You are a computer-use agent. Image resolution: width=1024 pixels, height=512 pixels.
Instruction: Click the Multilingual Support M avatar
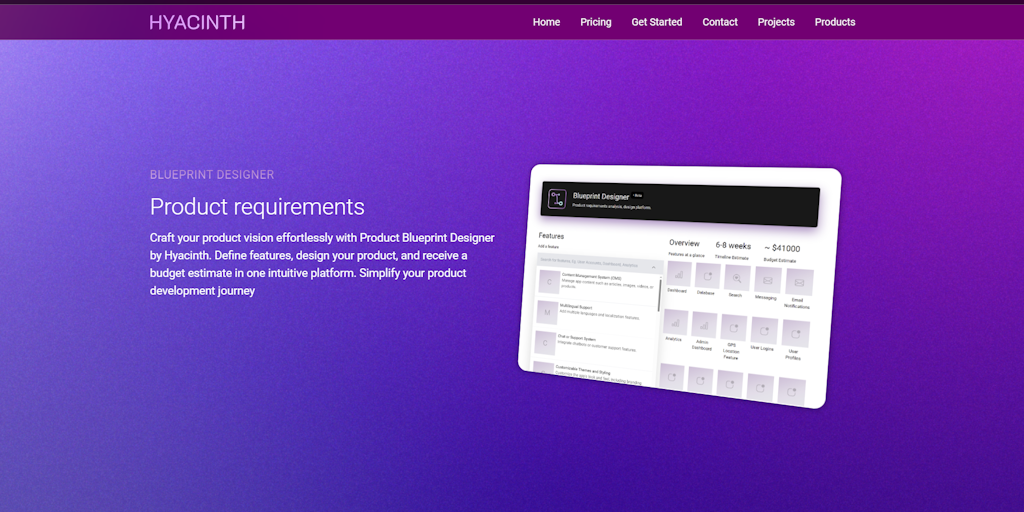coord(547,312)
